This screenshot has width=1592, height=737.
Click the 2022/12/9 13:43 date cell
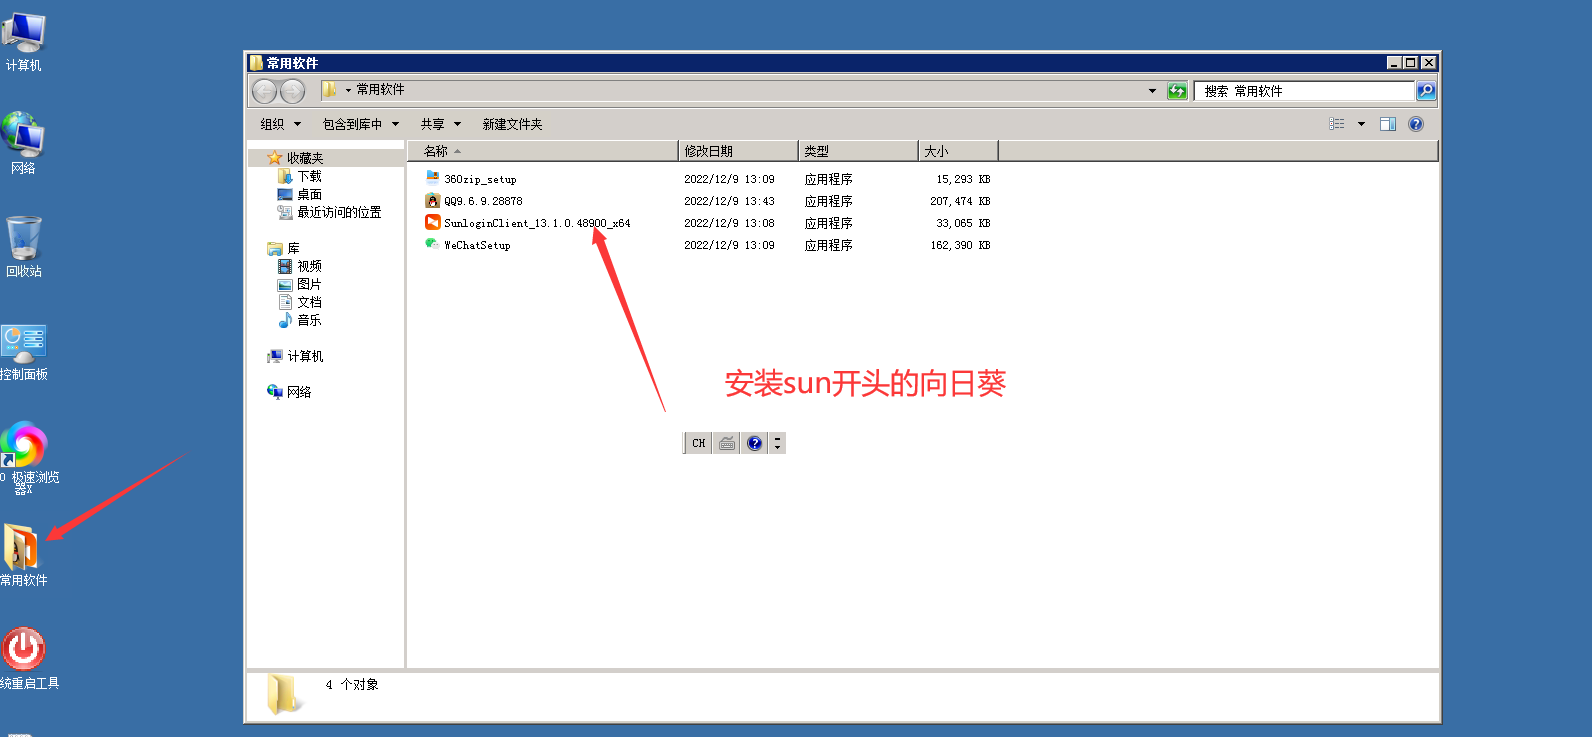[729, 201]
